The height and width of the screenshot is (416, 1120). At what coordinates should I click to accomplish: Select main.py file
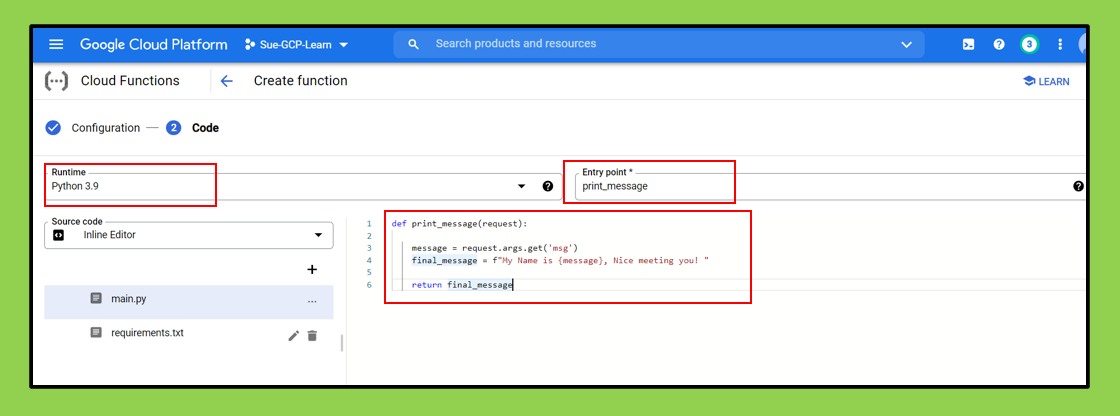tap(189, 302)
